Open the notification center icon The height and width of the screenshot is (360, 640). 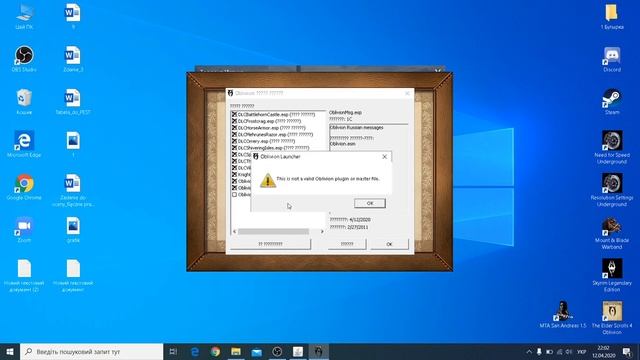coord(627,351)
